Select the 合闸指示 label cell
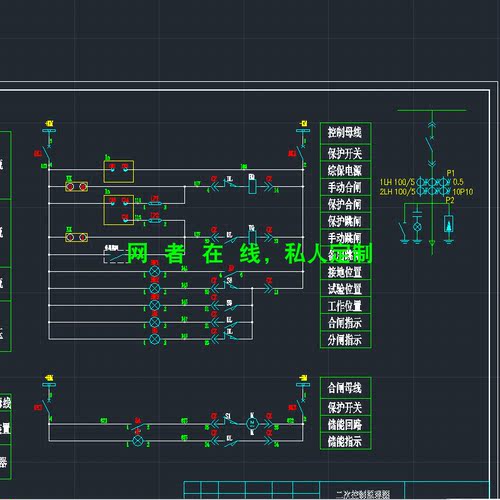The height and width of the screenshot is (500, 500). point(346,323)
